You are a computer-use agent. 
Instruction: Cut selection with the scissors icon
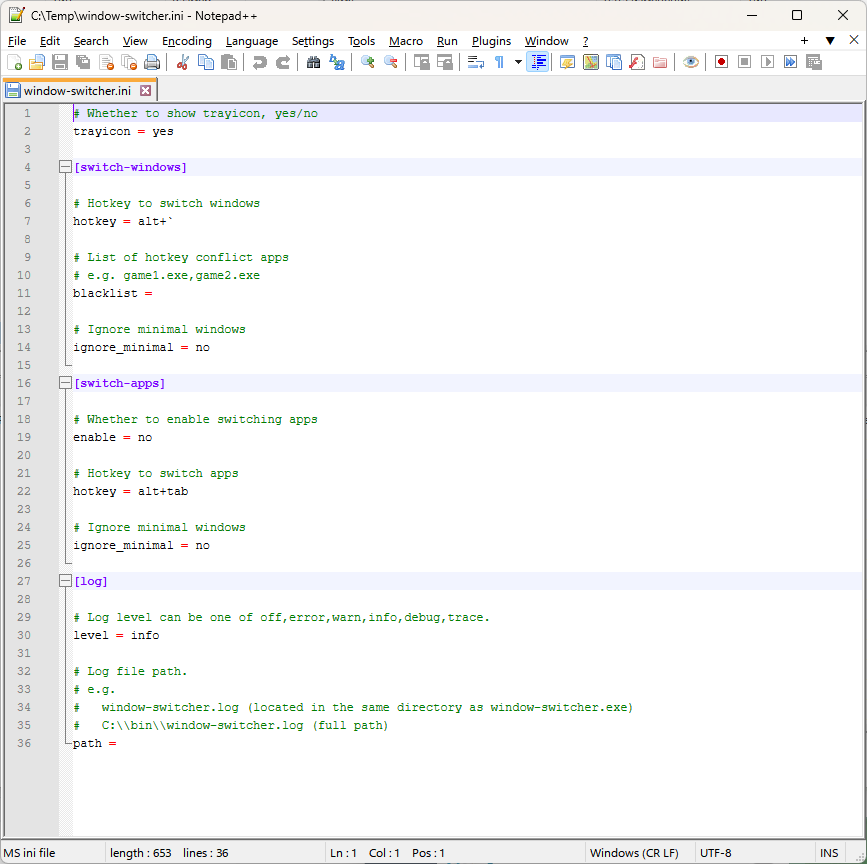183,62
